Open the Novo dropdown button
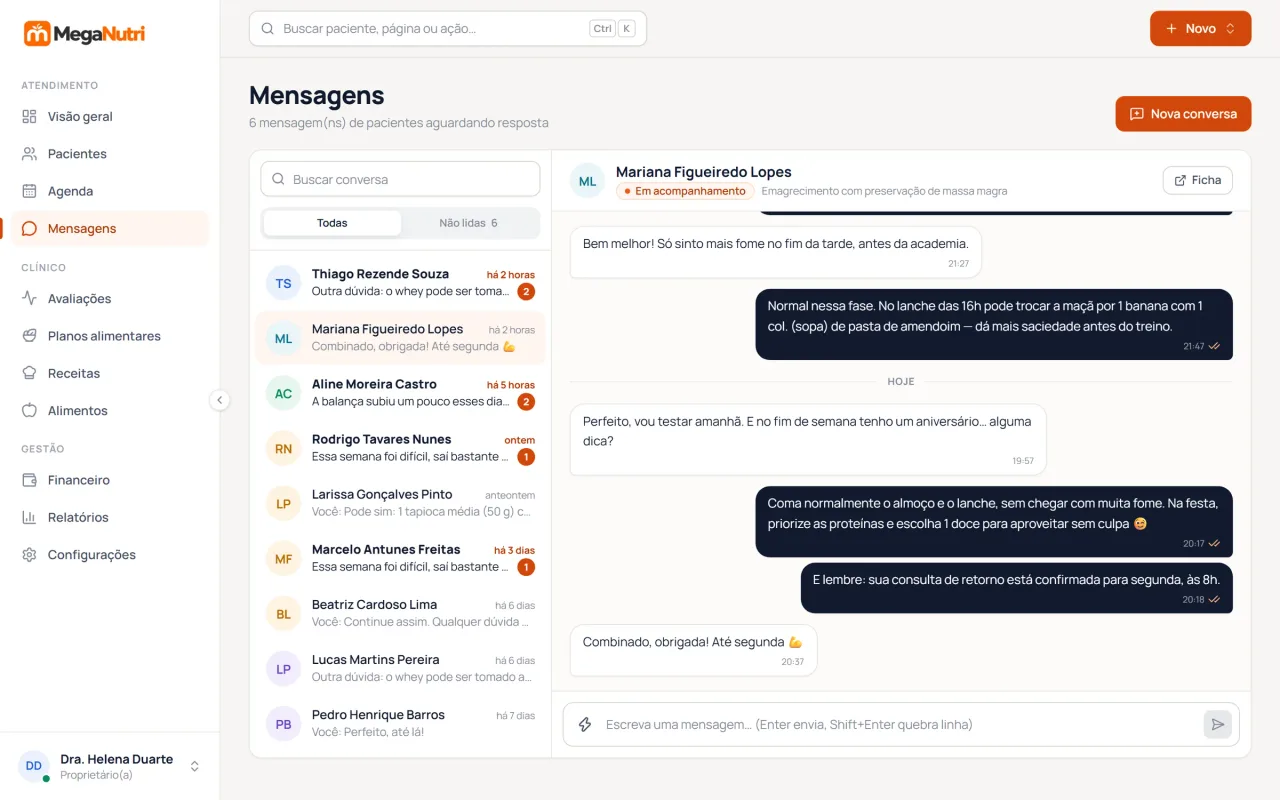The height and width of the screenshot is (800, 1280). (1200, 29)
